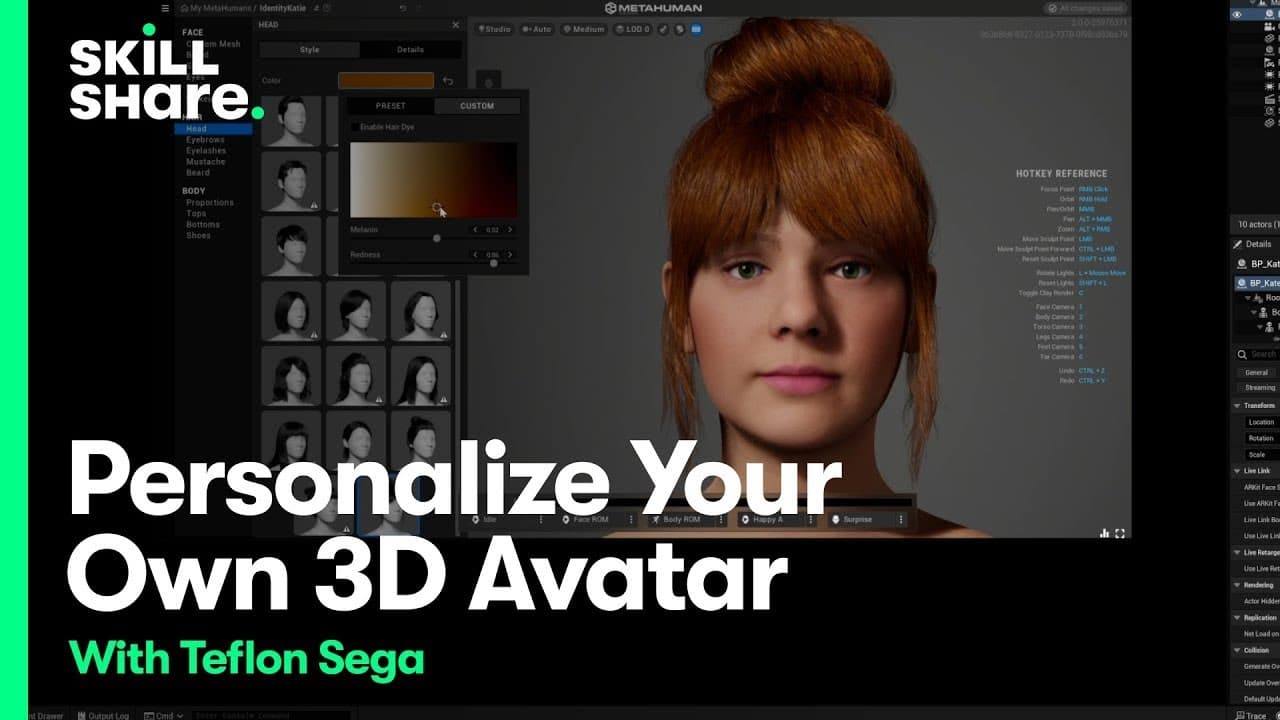Select the General filter in Unreal Details
1280x720 pixels.
[x=1256, y=372]
